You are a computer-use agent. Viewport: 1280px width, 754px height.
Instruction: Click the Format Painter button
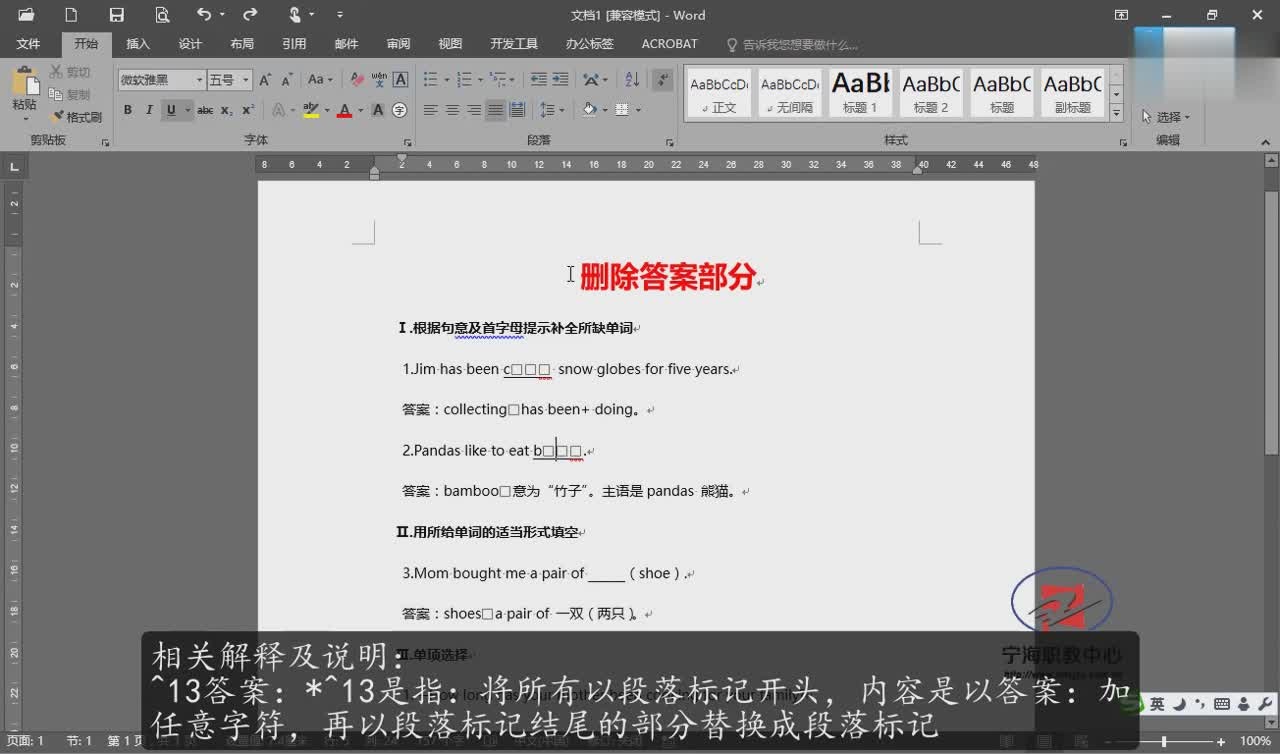pos(77,117)
